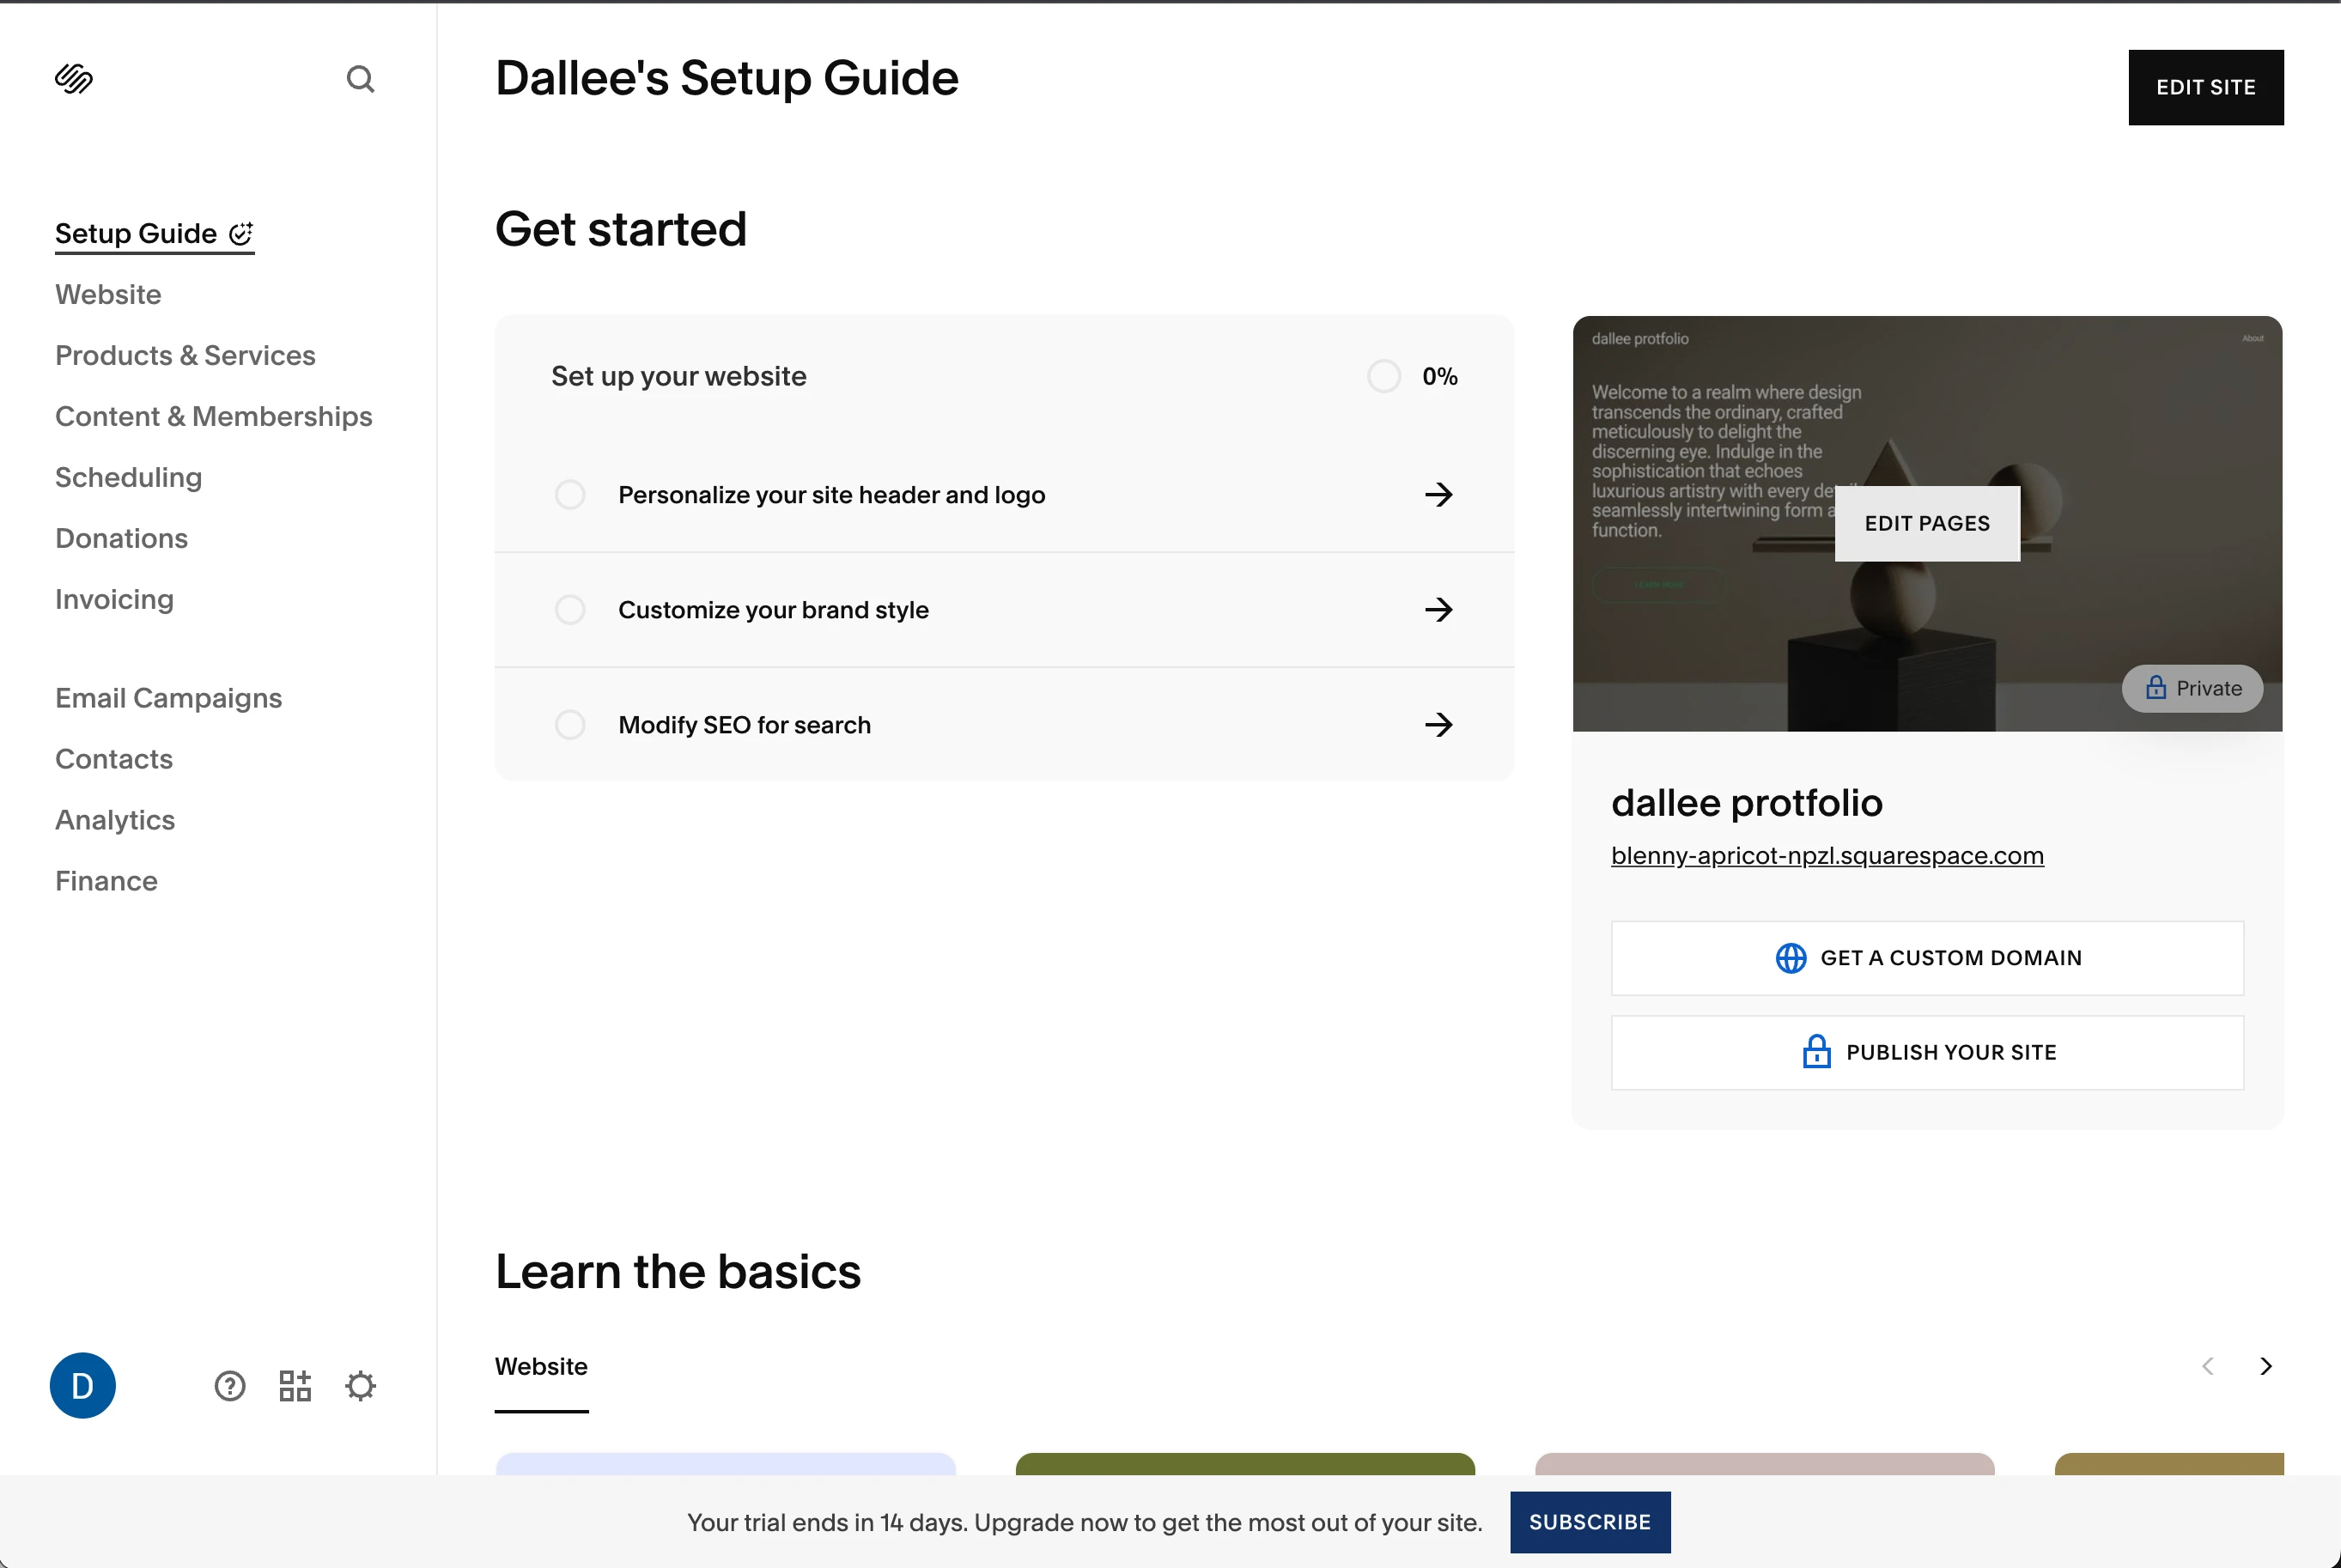Open Products & Services section
The width and height of the screenshot is (2341, 1568).
185,355
